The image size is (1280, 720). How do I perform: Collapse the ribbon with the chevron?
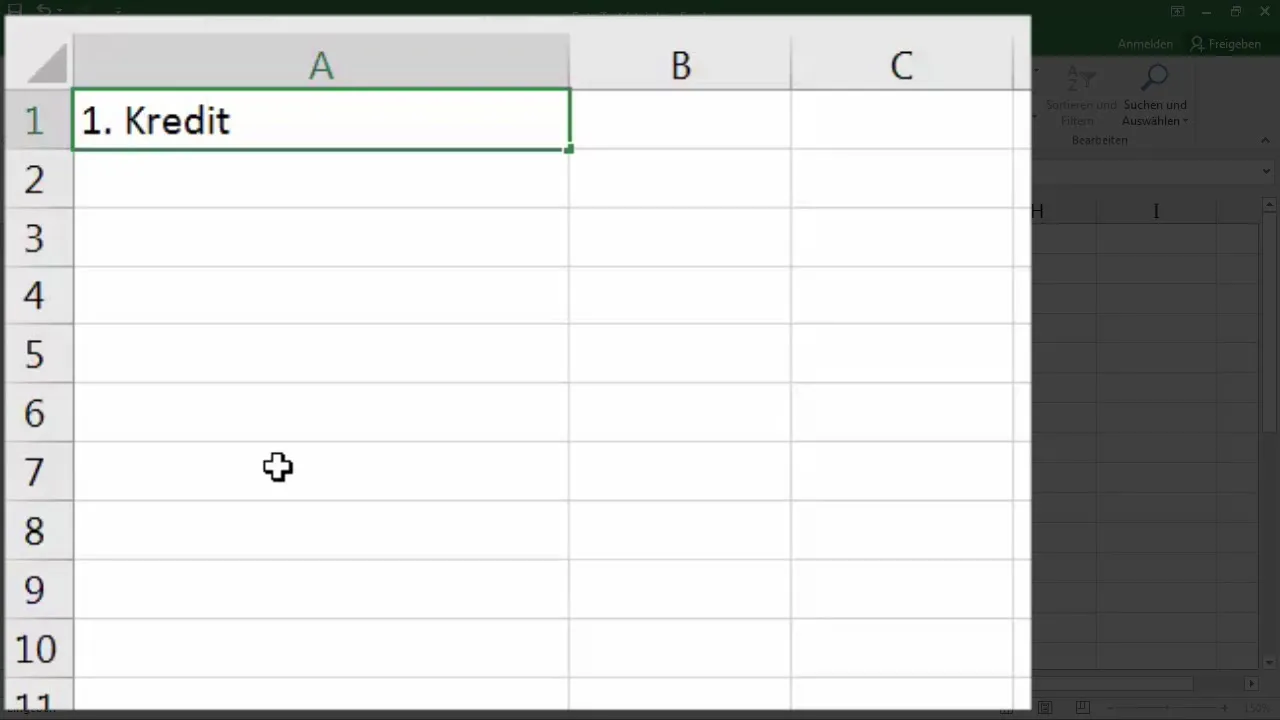tap(1266, 140)
